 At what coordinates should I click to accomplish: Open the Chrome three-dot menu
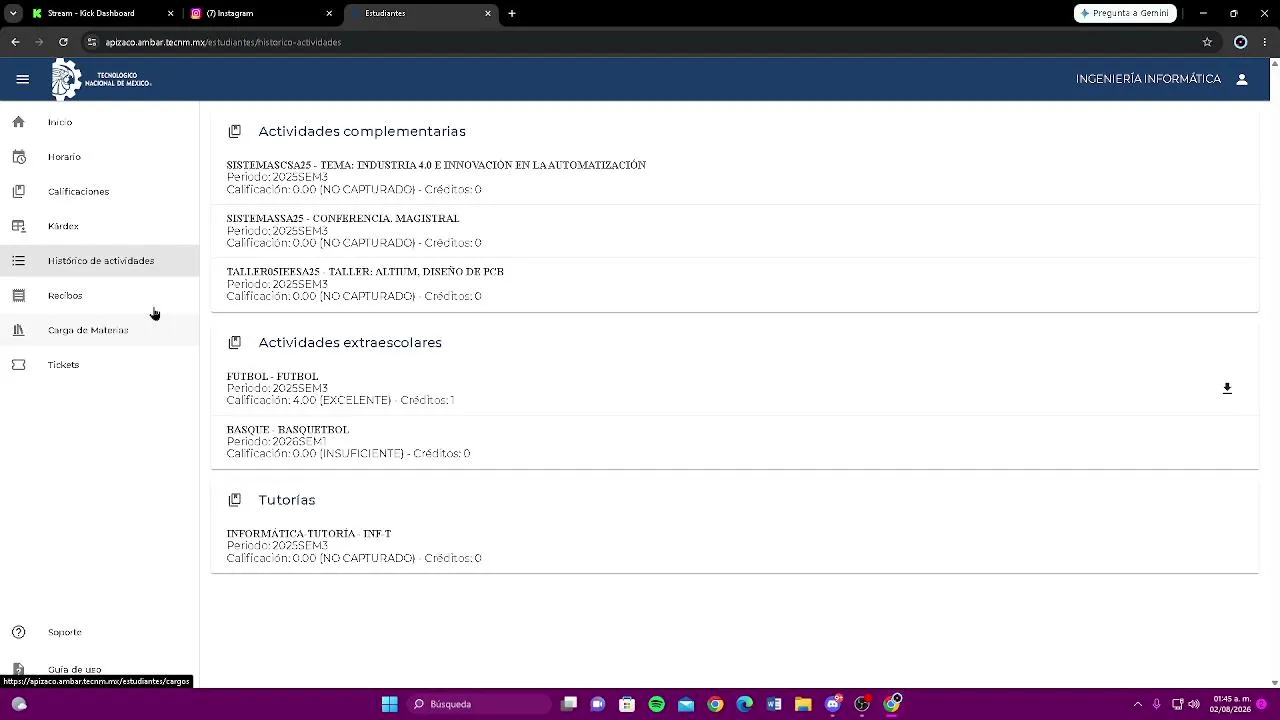coord(1266,42)
